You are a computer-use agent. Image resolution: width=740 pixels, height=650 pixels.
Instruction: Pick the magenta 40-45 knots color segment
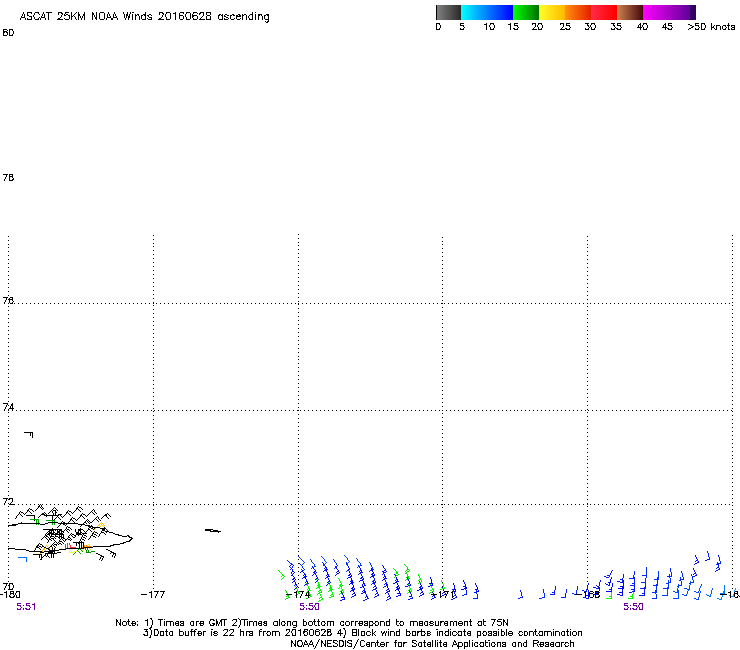point(656,12)
